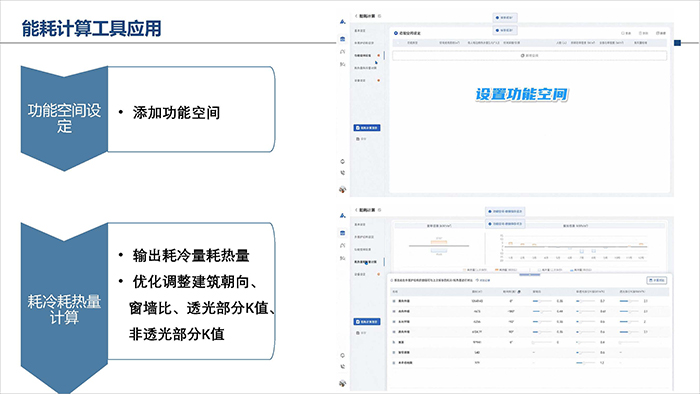The width and height of the screenshot is (700, 394).
Task: Click the 优化调整建筑朝向 bullet text
Action: pyautogui.click(x=195, y=282)
